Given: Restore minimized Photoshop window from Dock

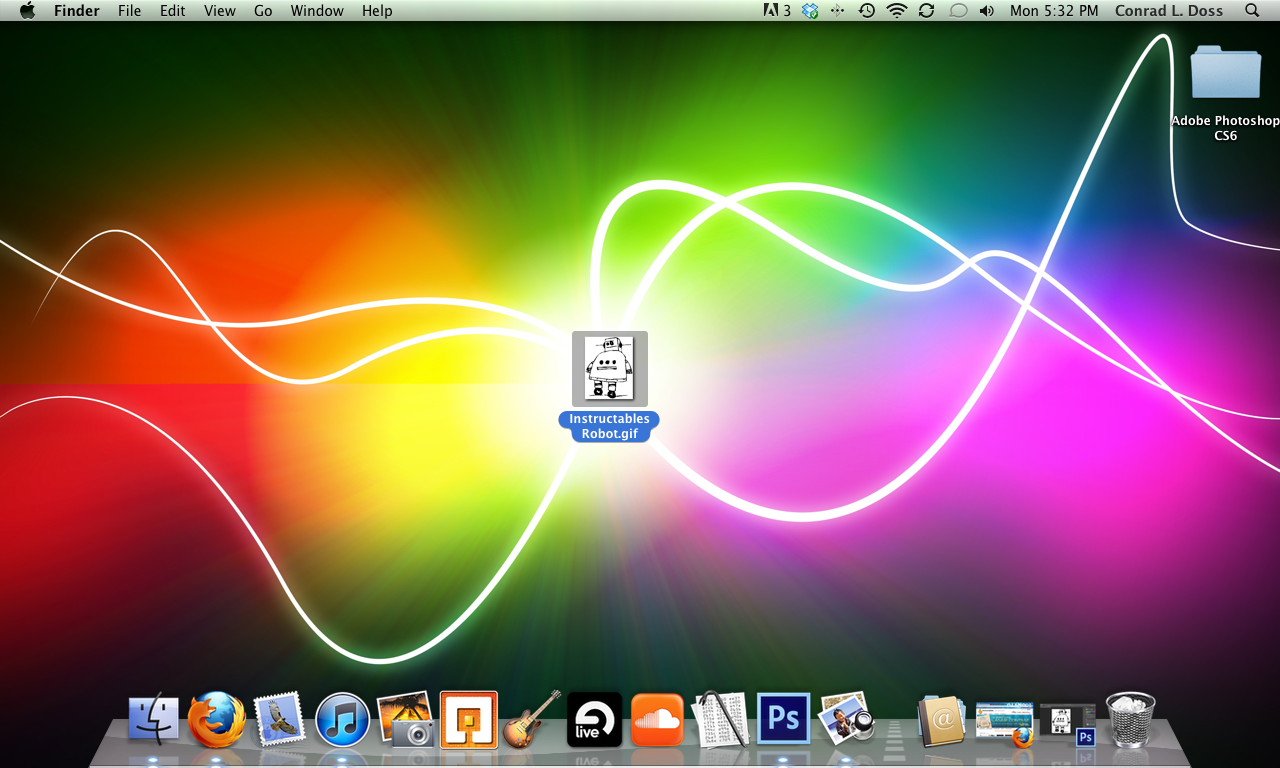Looking at the screenshot, I should pos(1068,724).
